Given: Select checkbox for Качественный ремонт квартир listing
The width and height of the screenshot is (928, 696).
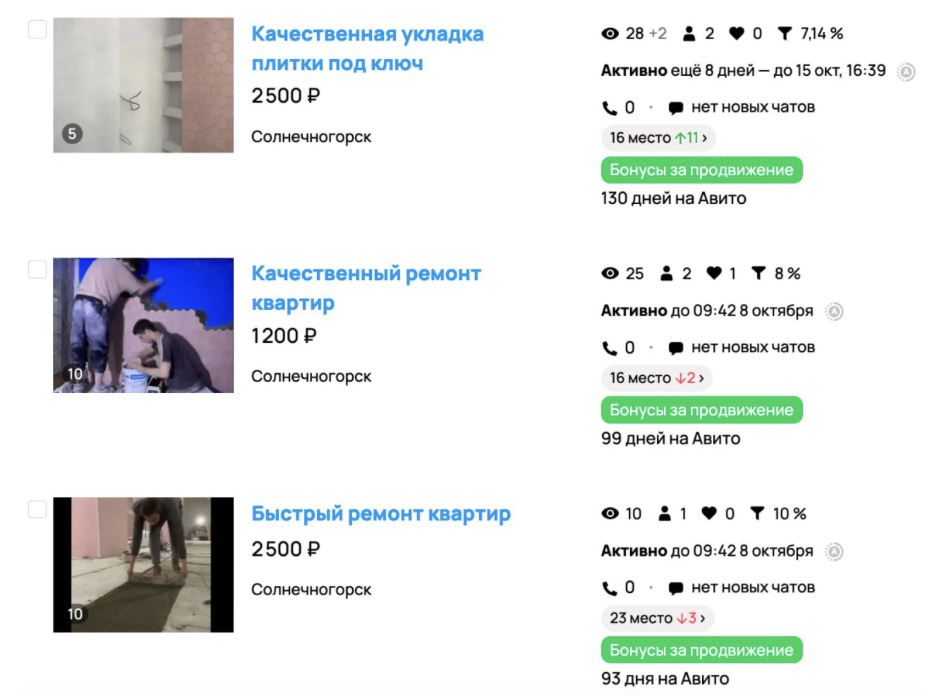Looking at the screenshot, I should (37, 269).
